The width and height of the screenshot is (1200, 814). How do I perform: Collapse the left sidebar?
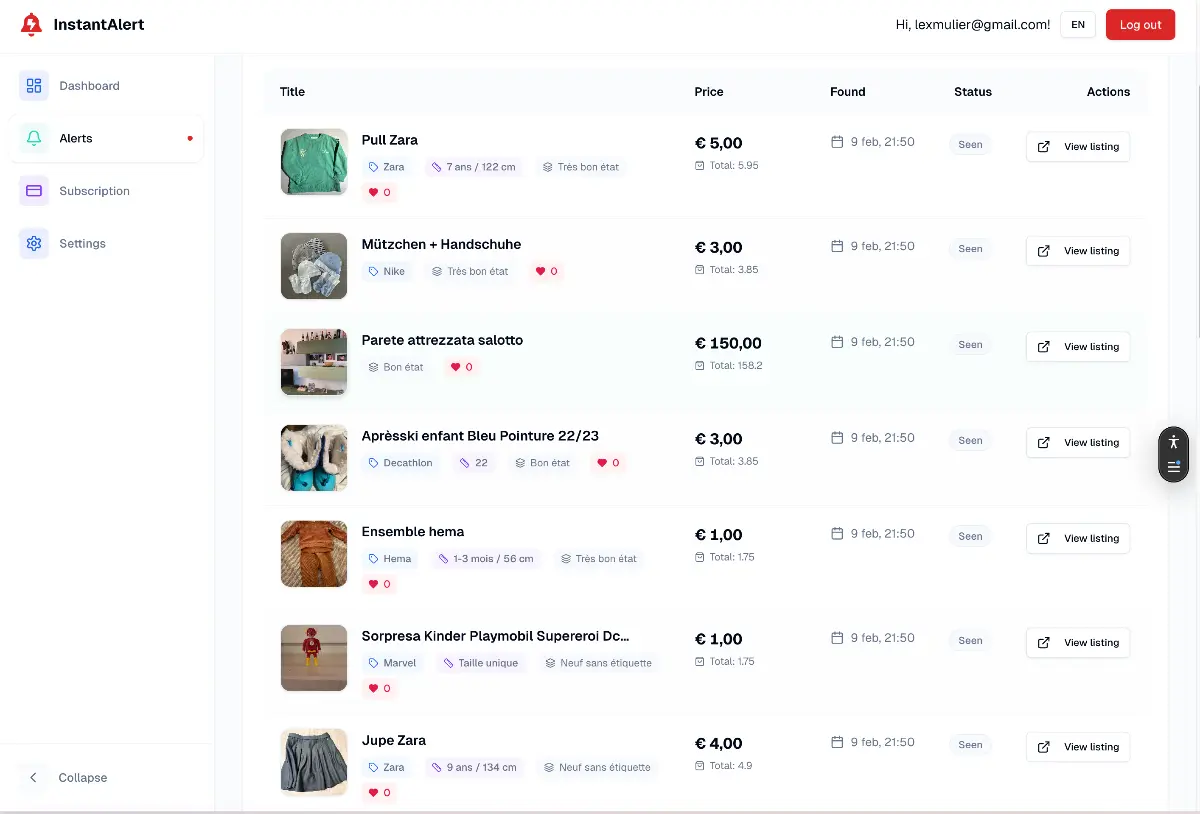(x=72, y=777)
